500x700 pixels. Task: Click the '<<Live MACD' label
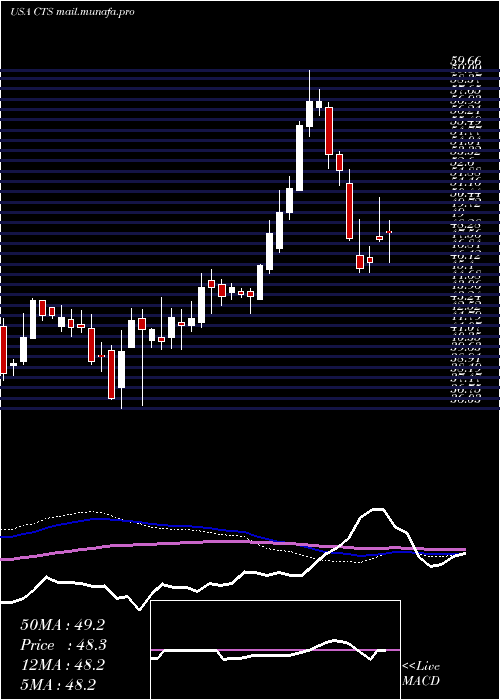[x=421, y=674]
